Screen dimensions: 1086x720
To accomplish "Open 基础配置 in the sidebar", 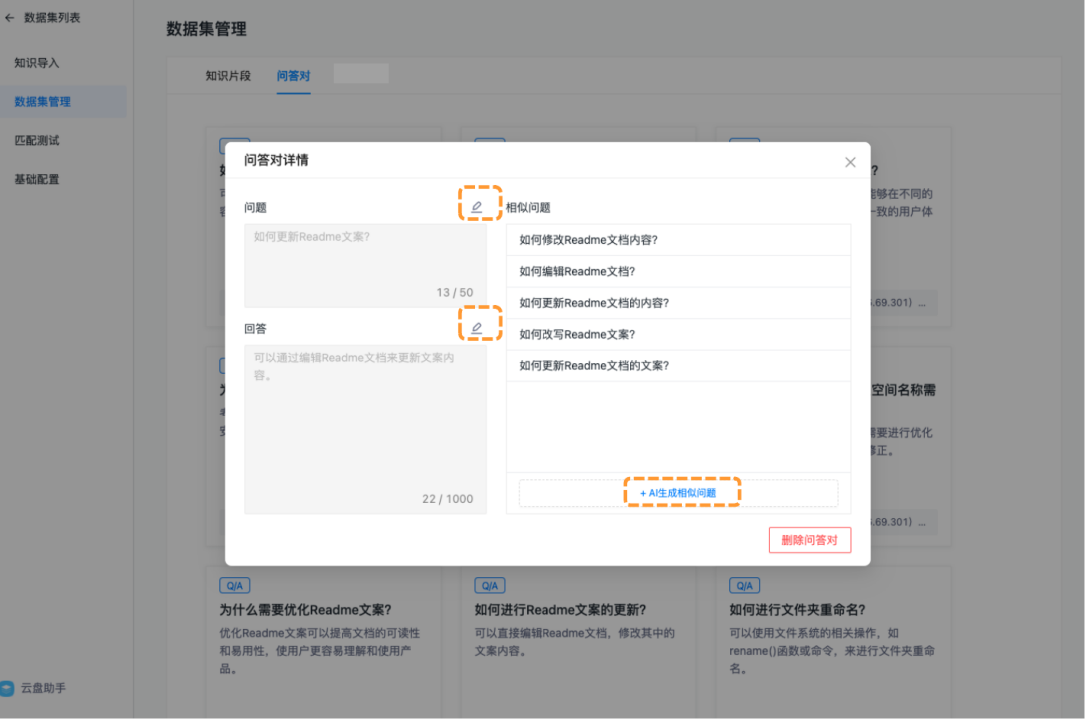I will click(x=37, y=180).
